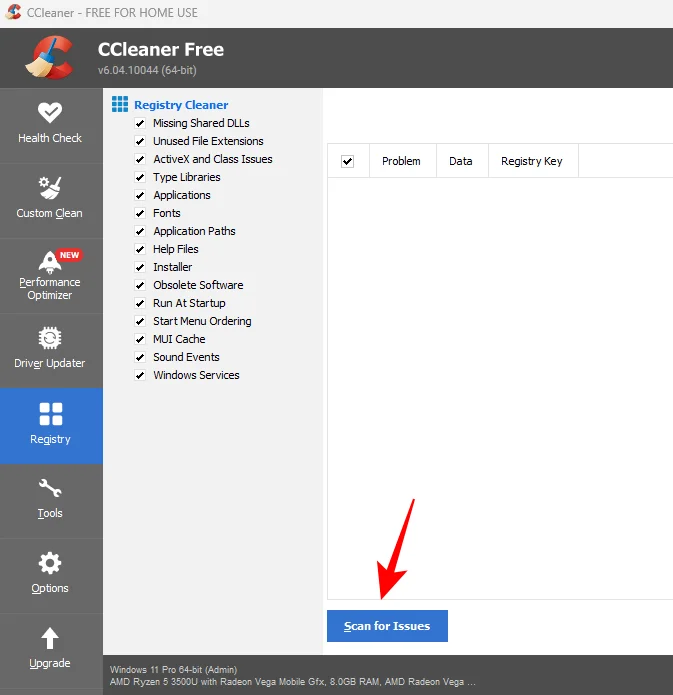Open the Tools wrench icon
The width and height of the screenshot is (673, 695).
[50, 489]
